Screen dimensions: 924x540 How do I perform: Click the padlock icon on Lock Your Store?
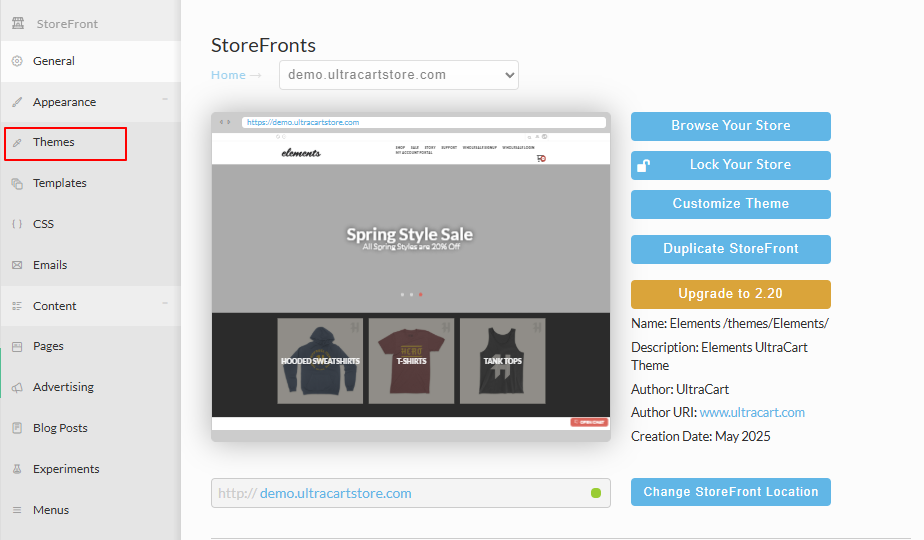coord(644,166)
